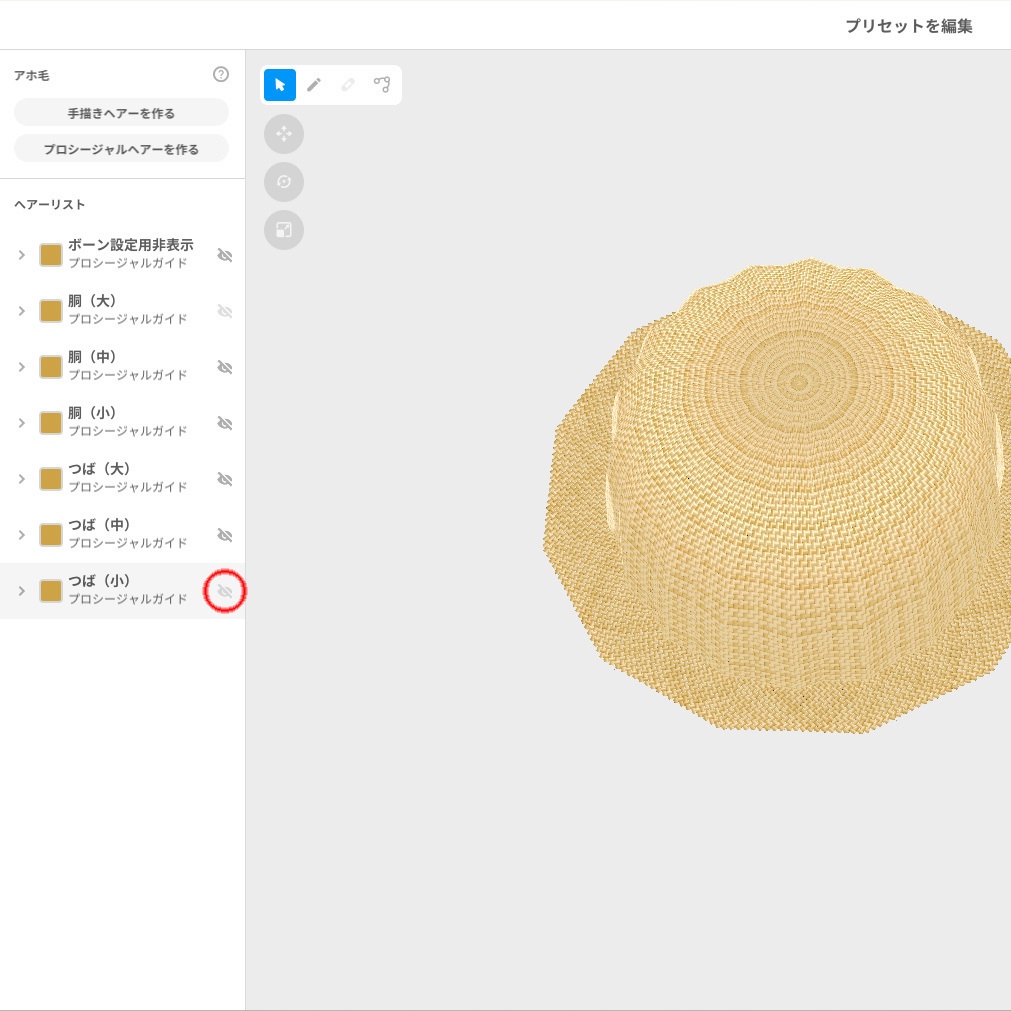Toggle visibility of 胴（中）

click(x=224, y=368)
